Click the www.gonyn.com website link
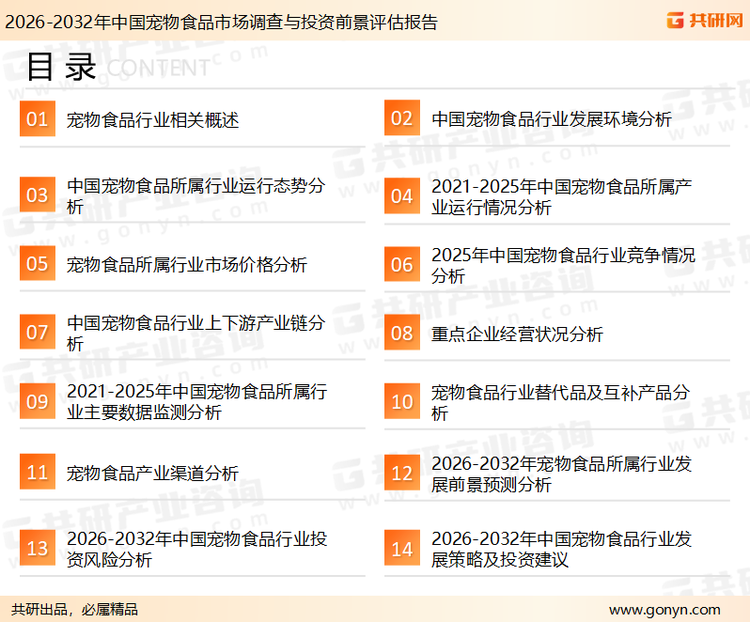 (664, 609)
